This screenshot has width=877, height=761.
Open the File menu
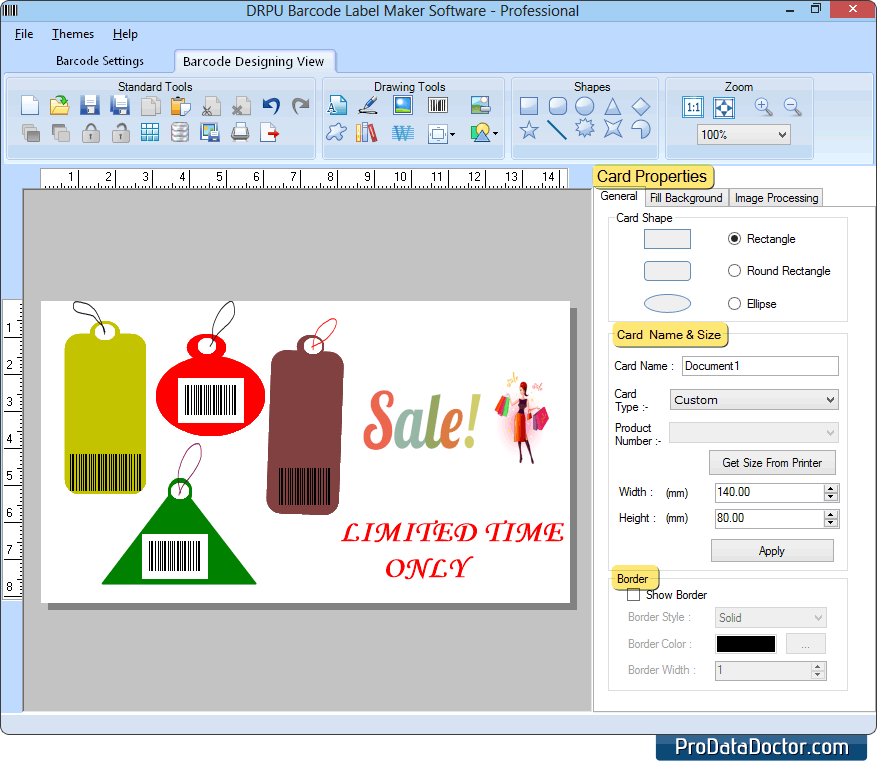click(x=23, y=34)
